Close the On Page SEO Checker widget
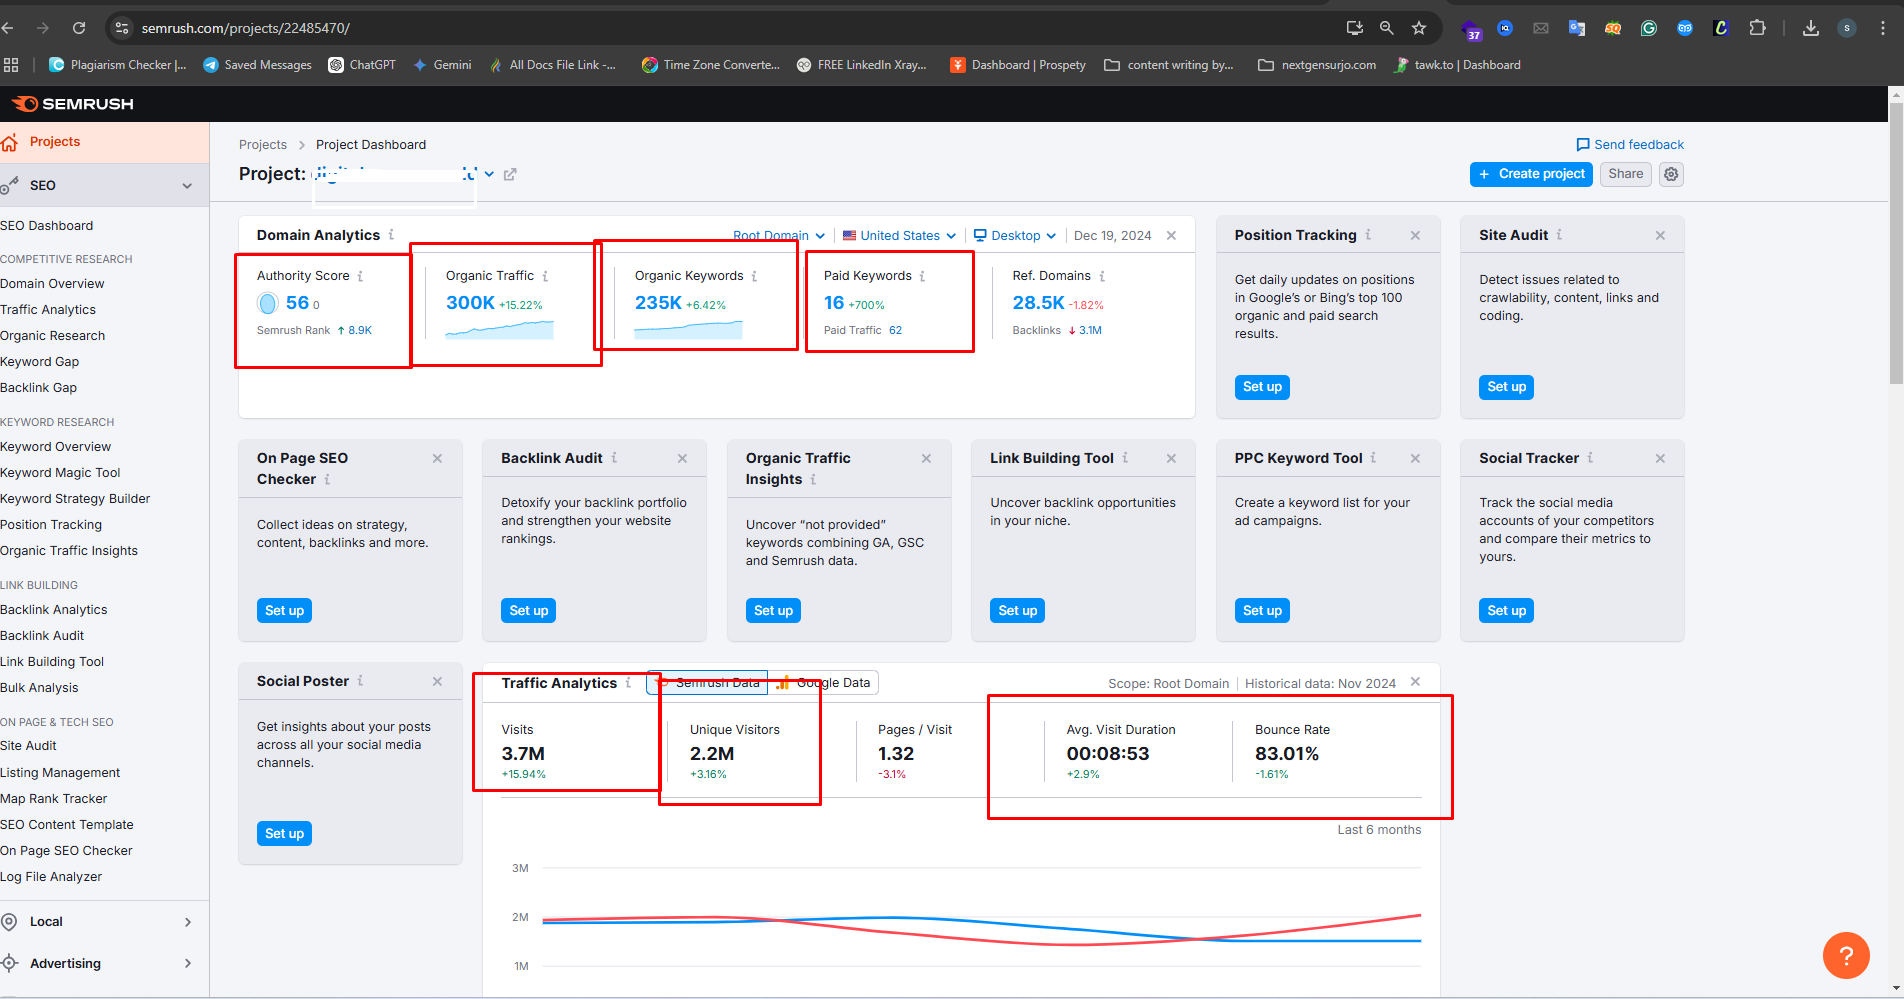This screenshot has width=1904, height=999. pos(437,458)
